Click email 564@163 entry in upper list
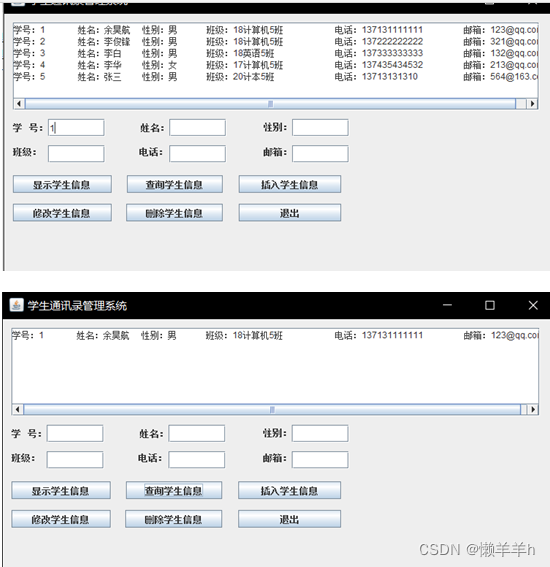 click(514, 77)
